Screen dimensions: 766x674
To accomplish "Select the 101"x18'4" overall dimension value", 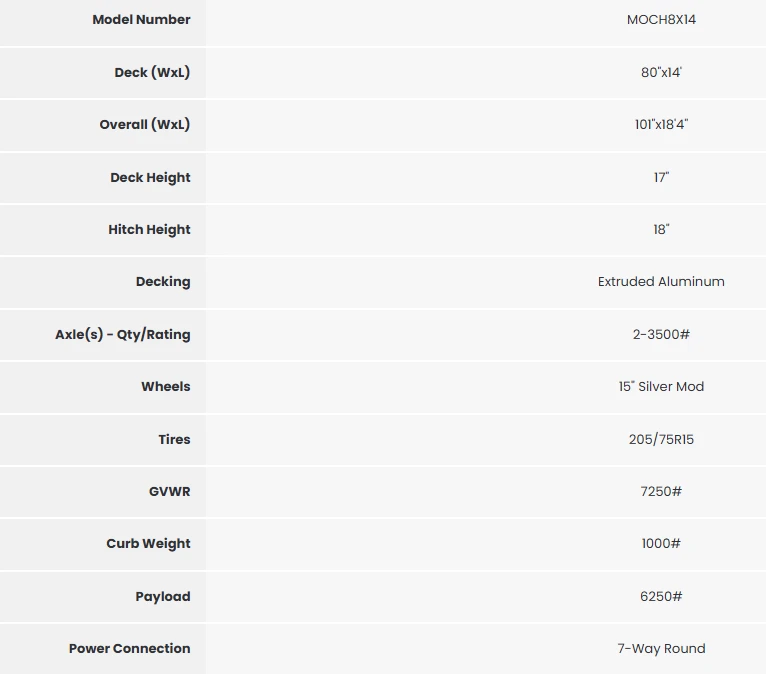I will pos(661,125).
